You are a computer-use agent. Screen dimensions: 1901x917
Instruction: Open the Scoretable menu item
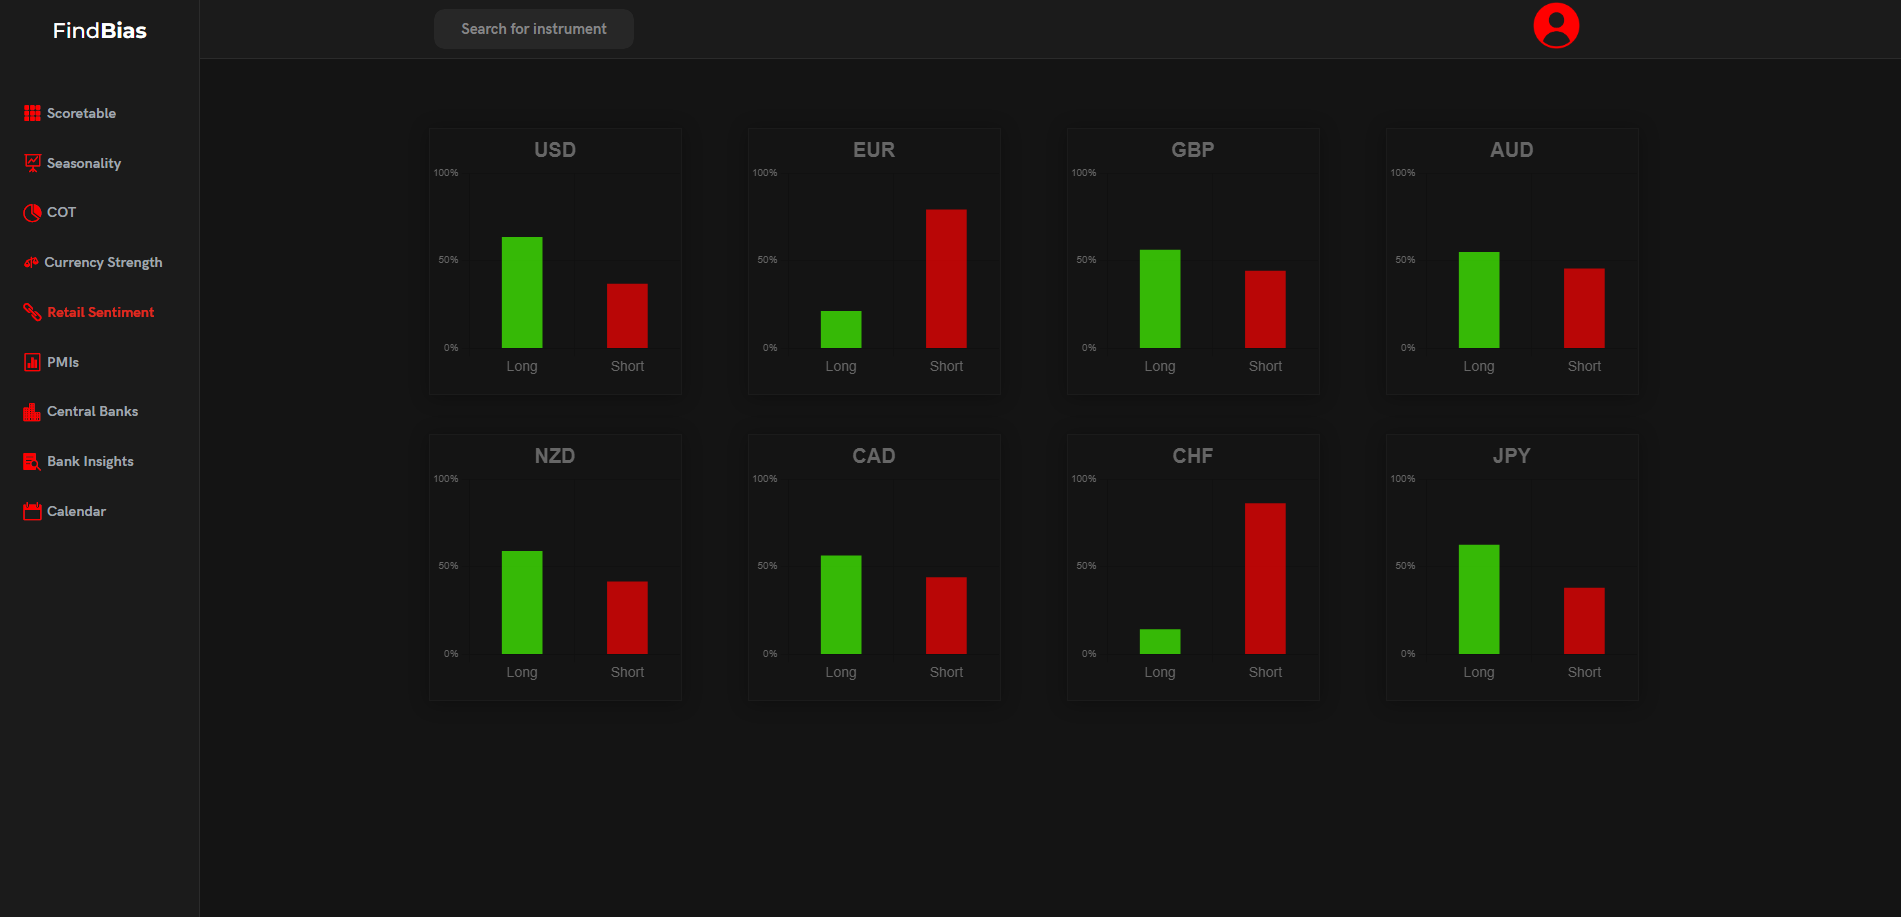(81, 113)
